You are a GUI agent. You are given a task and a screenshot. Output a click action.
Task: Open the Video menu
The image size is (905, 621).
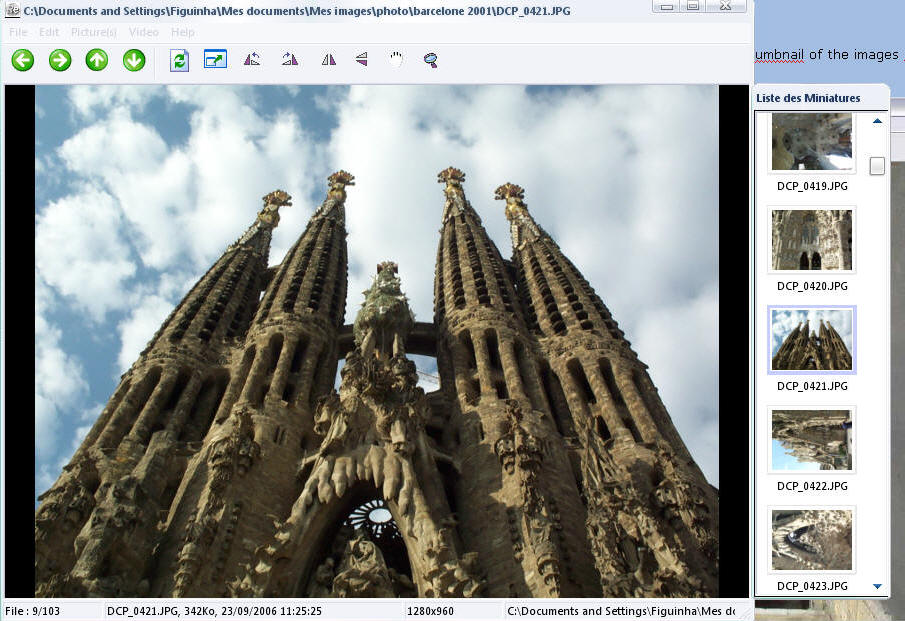pos(144,32)
